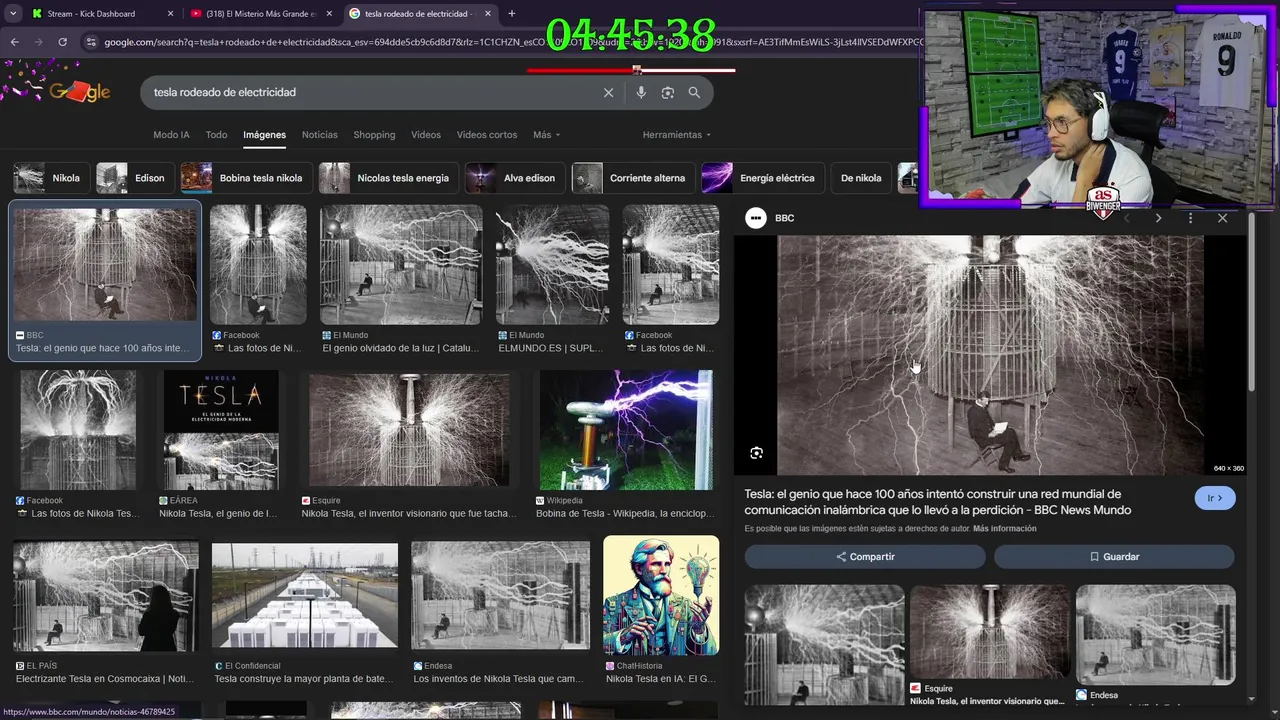Open Esquire inventor visionario image result
Screen dimensions: 1280x720
coord(409,430)
